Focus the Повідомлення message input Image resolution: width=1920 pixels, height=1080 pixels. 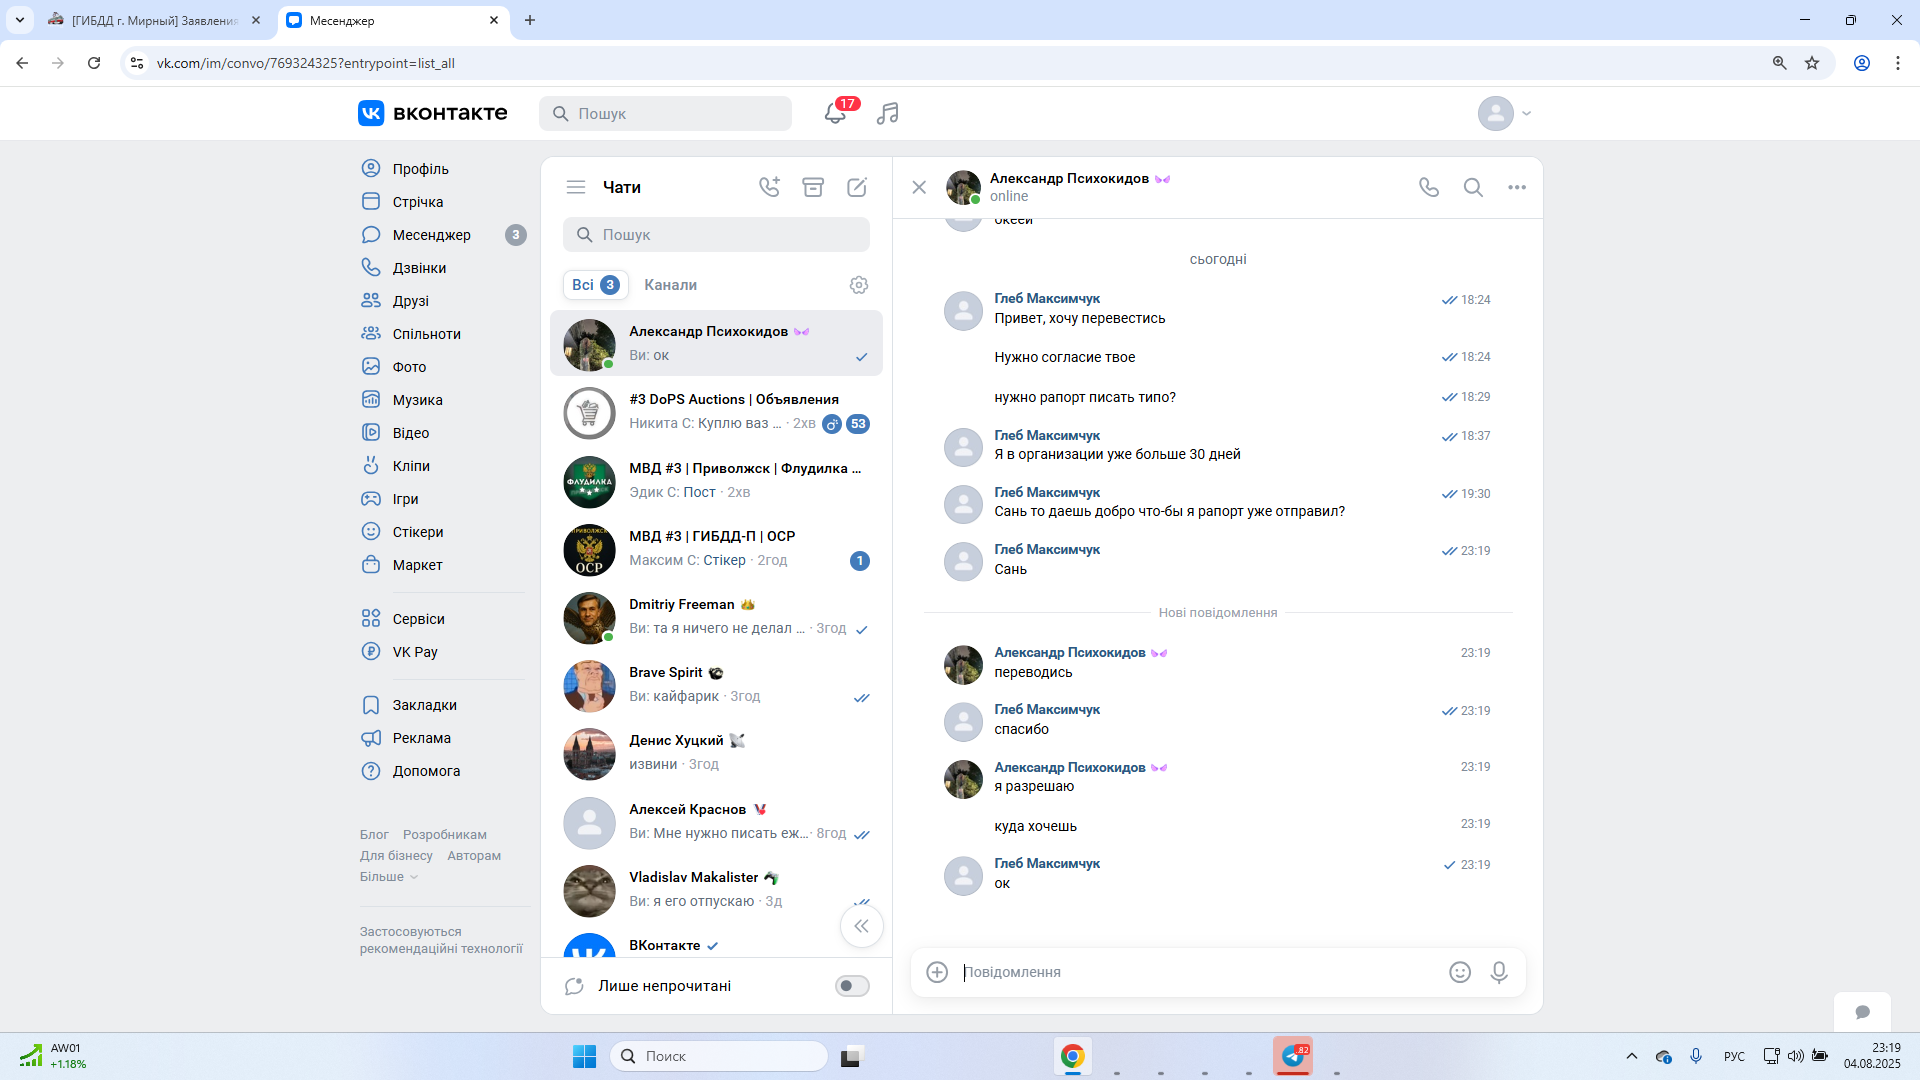pyautogui.click(x=1200, y=972)
